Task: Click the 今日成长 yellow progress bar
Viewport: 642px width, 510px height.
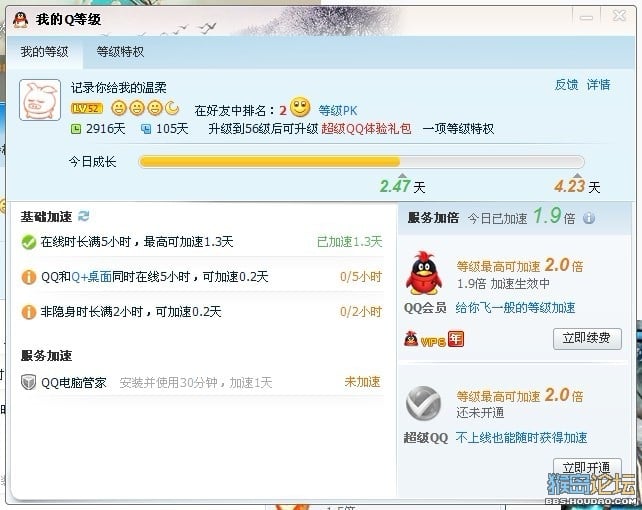Action: (x=361, y=162)
